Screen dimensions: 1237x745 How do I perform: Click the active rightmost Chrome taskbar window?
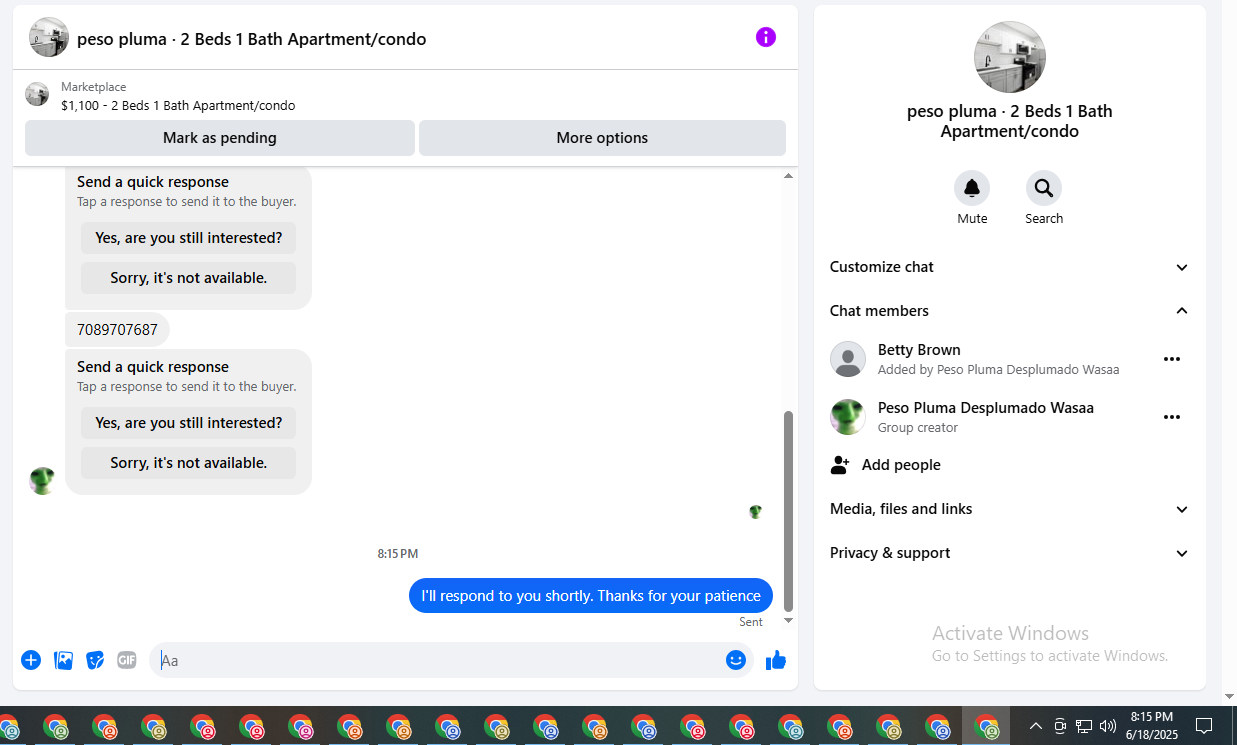coord(987,726)
